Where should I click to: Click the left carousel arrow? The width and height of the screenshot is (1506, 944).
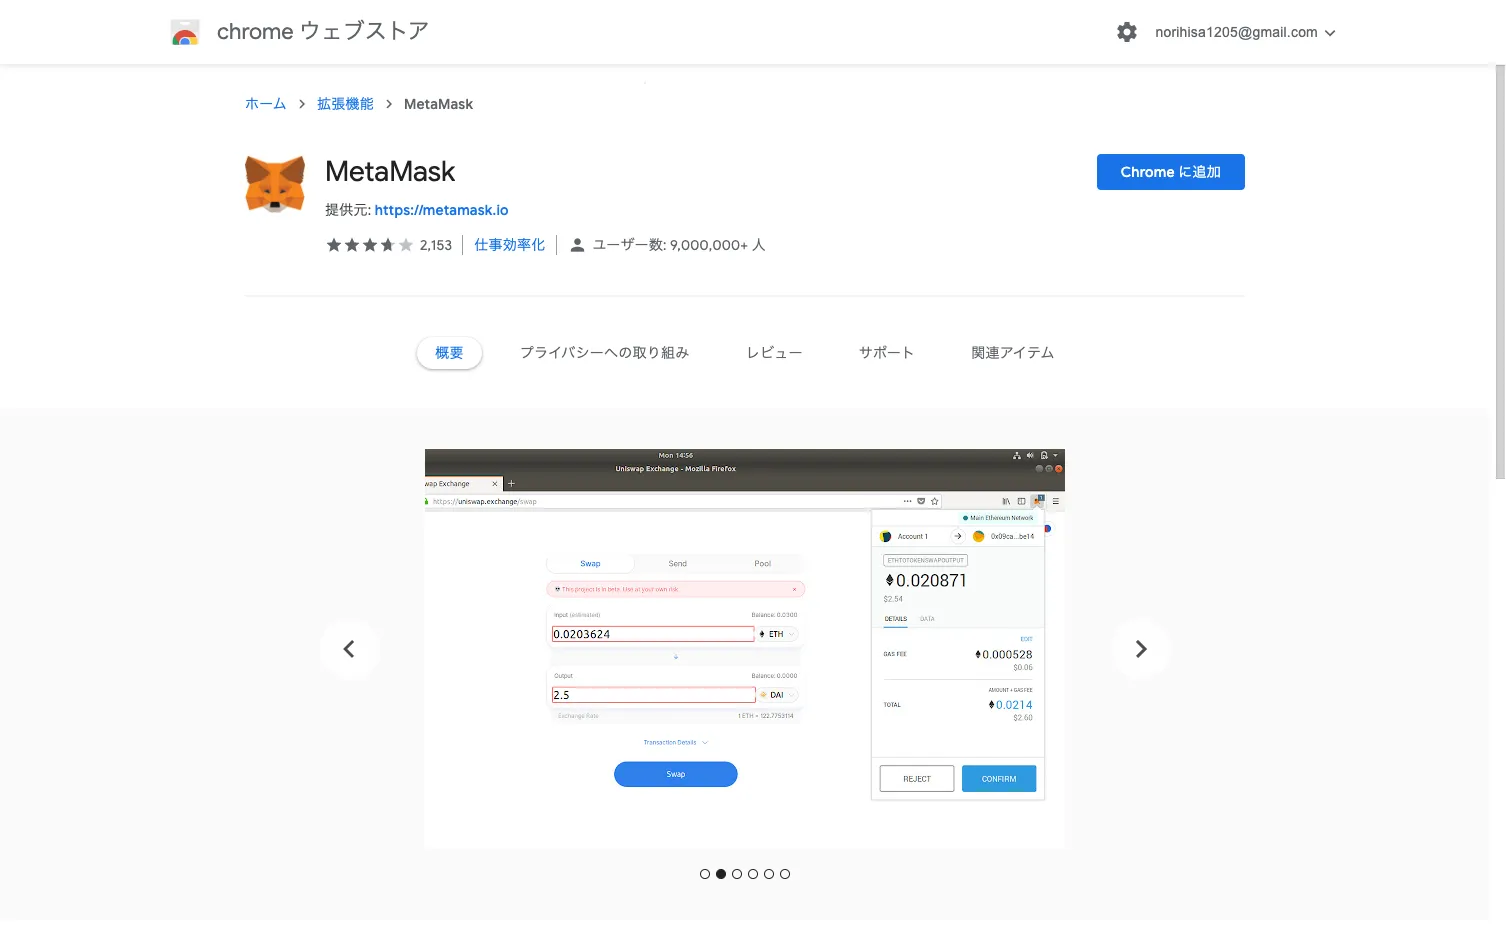pos(349,648)
